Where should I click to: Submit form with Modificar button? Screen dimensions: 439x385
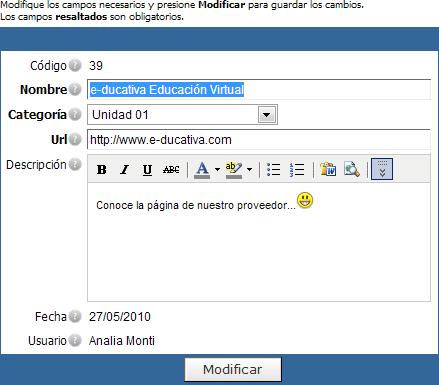click(233, 369)
